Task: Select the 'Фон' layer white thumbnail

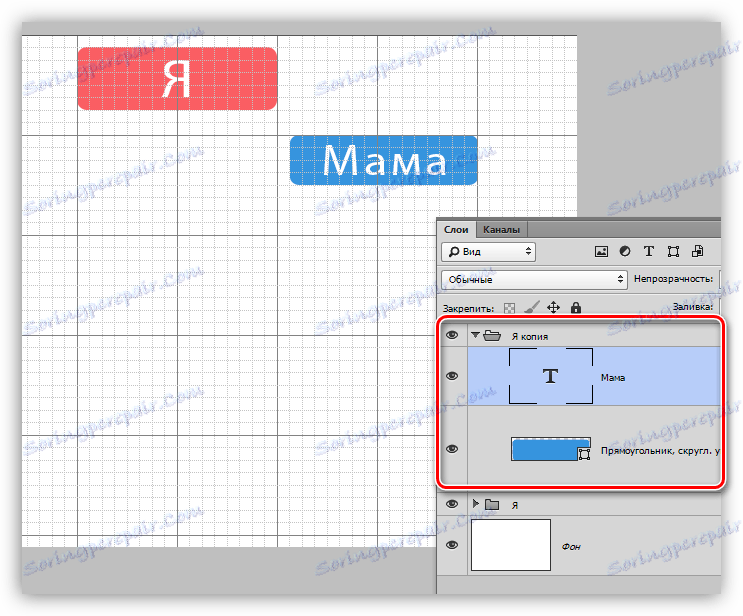Action: (511, 545)
